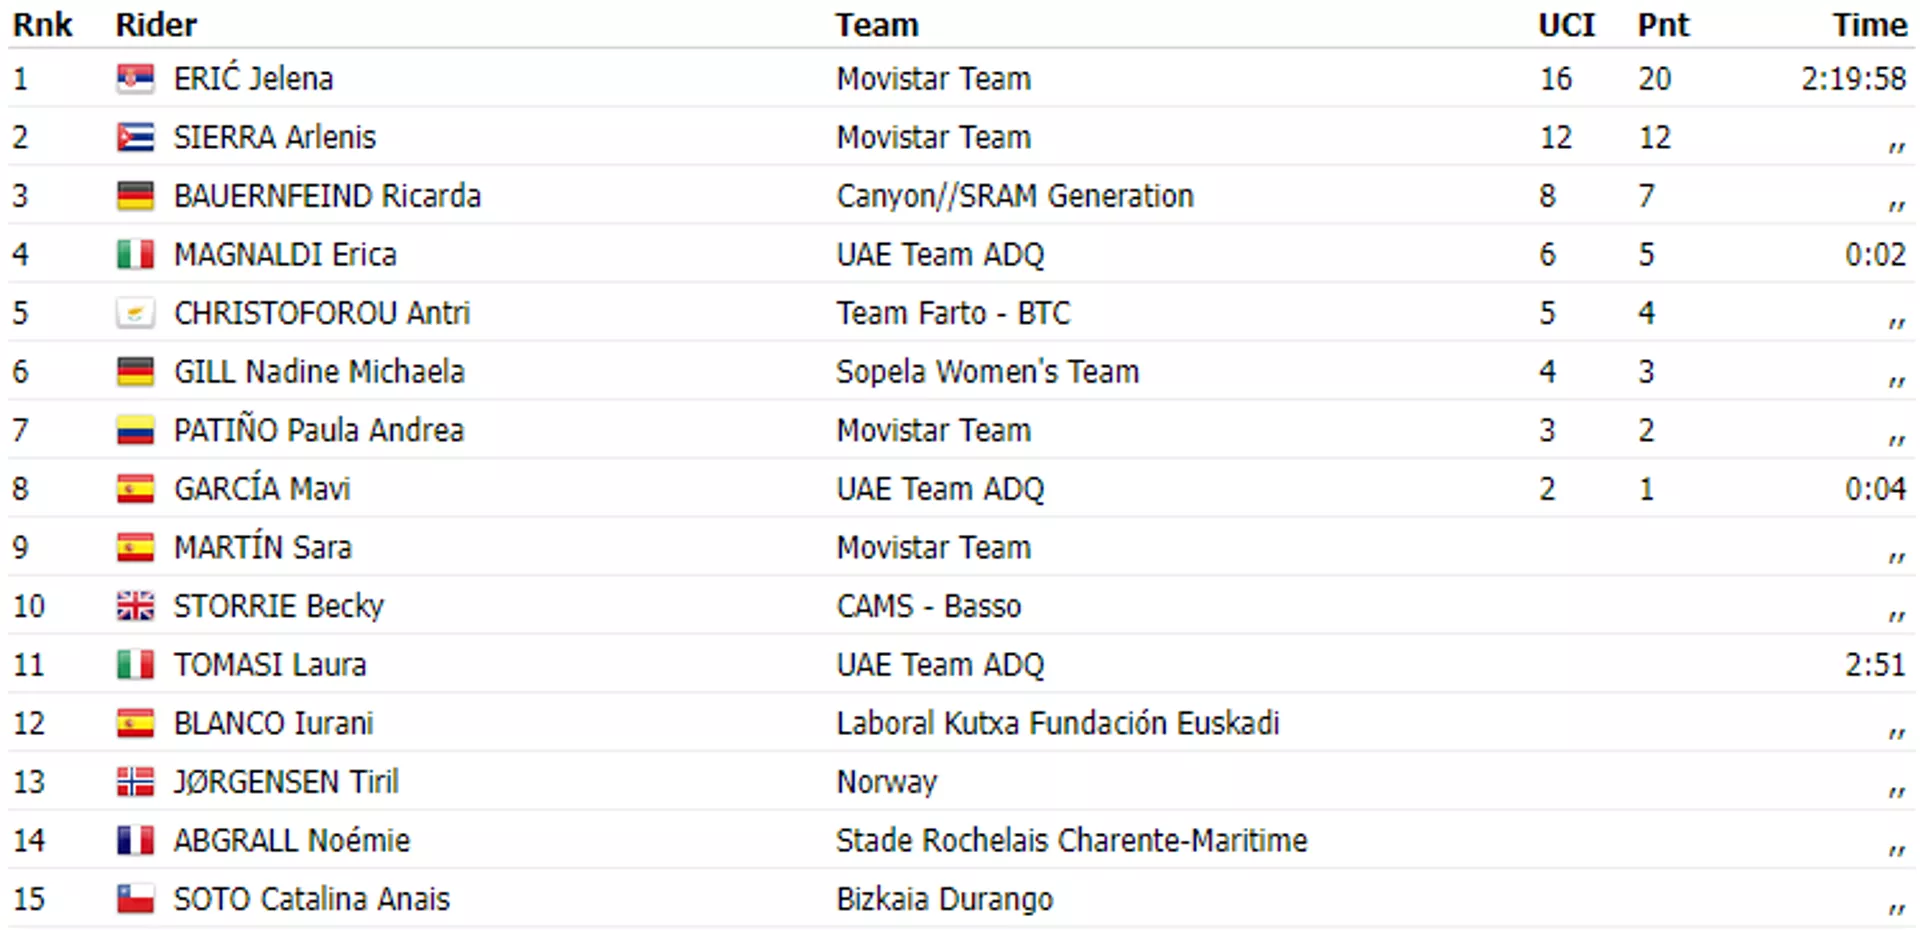The image size is (1920, 930).
Task: Click the French flag beside ABGRALL Noémie
Action: click(x=135, y=840)
